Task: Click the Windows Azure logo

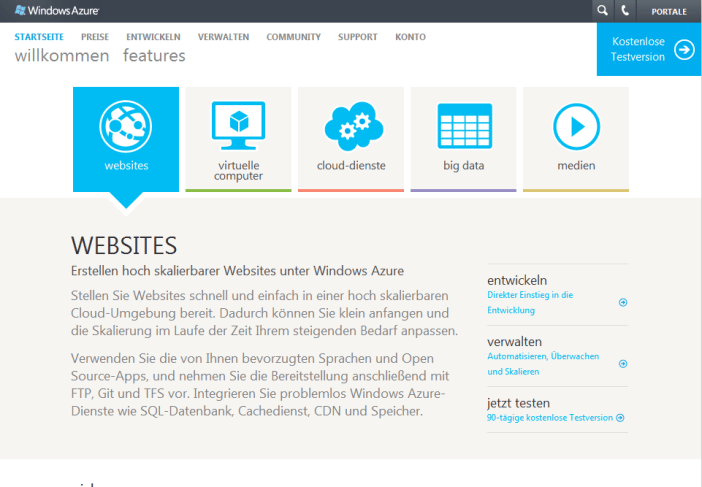Action: point(56,10)
